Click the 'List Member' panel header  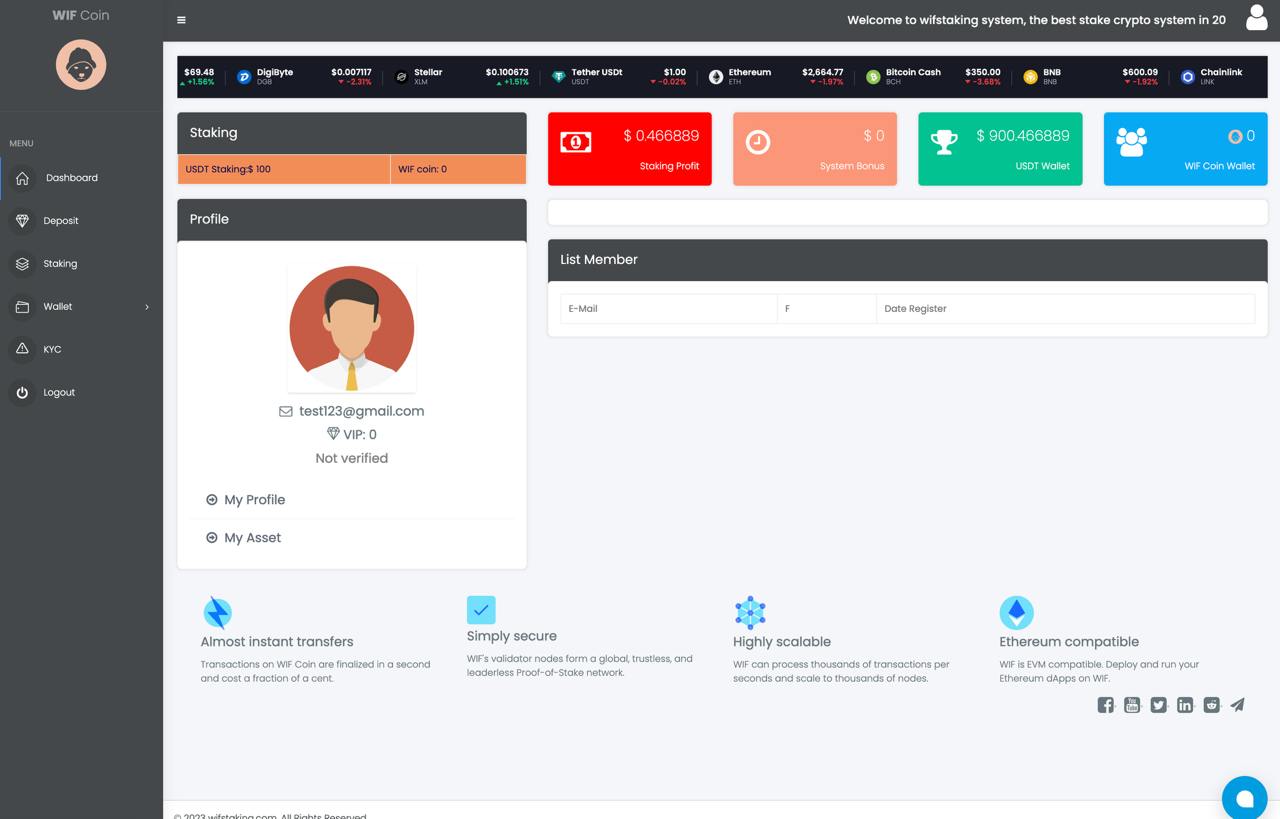point(908,260)
